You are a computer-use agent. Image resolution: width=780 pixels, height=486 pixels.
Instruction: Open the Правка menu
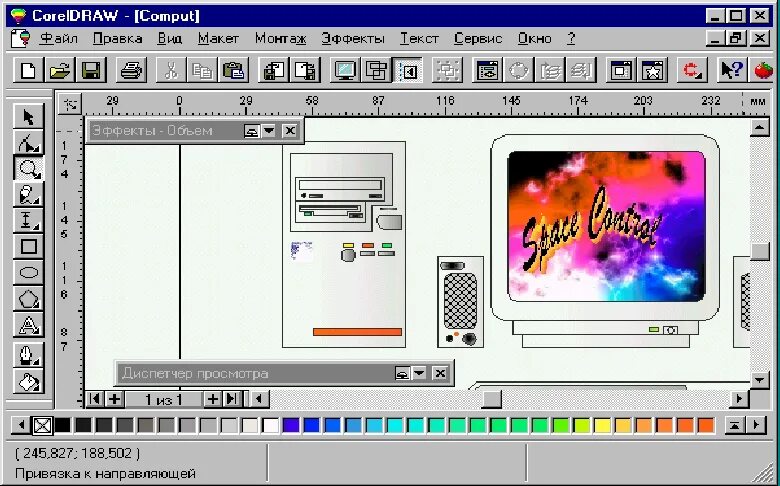117,38
